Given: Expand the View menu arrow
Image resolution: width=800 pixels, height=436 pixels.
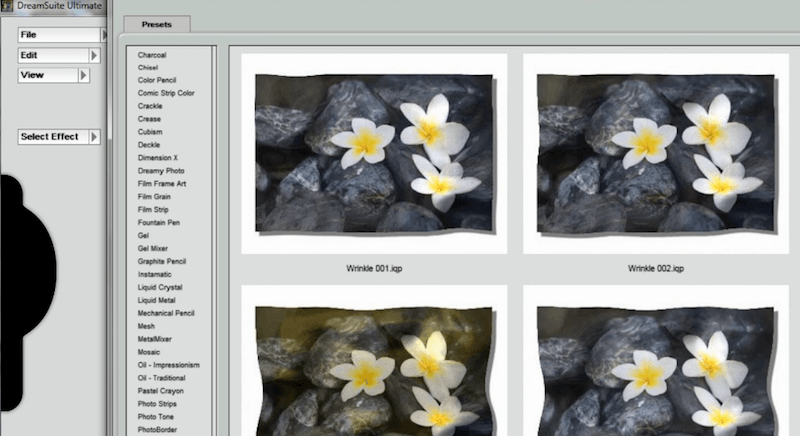Looking at the screenshot, I should [84, 75].
